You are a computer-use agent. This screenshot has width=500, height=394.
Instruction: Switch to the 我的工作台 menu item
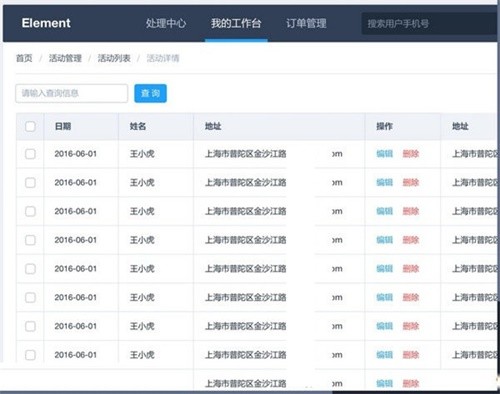[x=236, y=23]
